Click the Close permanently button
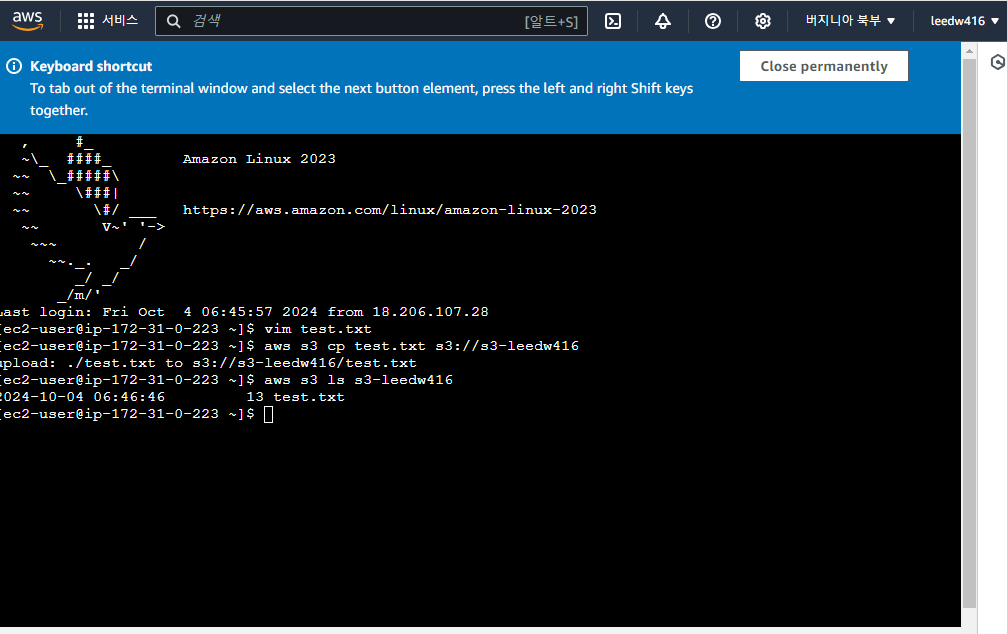Screen dimensions: 1007x634 pyautogui.click(x=823, y=66)
